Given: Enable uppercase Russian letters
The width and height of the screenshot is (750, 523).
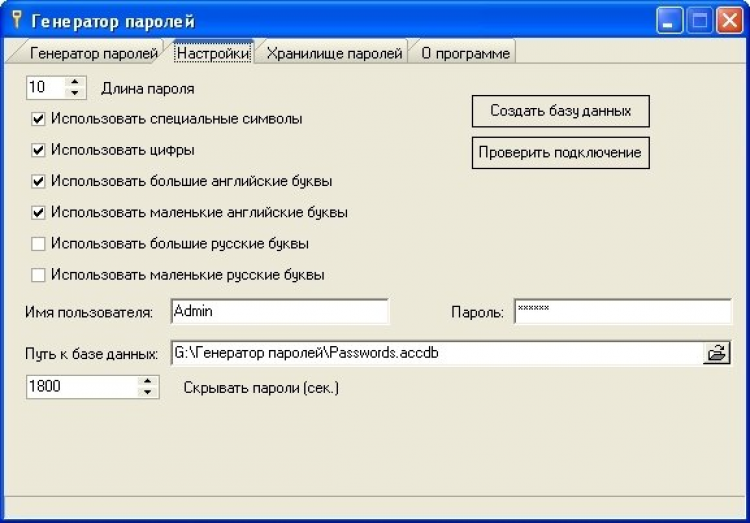Looking at the screenshot, I should click(x=39, y=243).
